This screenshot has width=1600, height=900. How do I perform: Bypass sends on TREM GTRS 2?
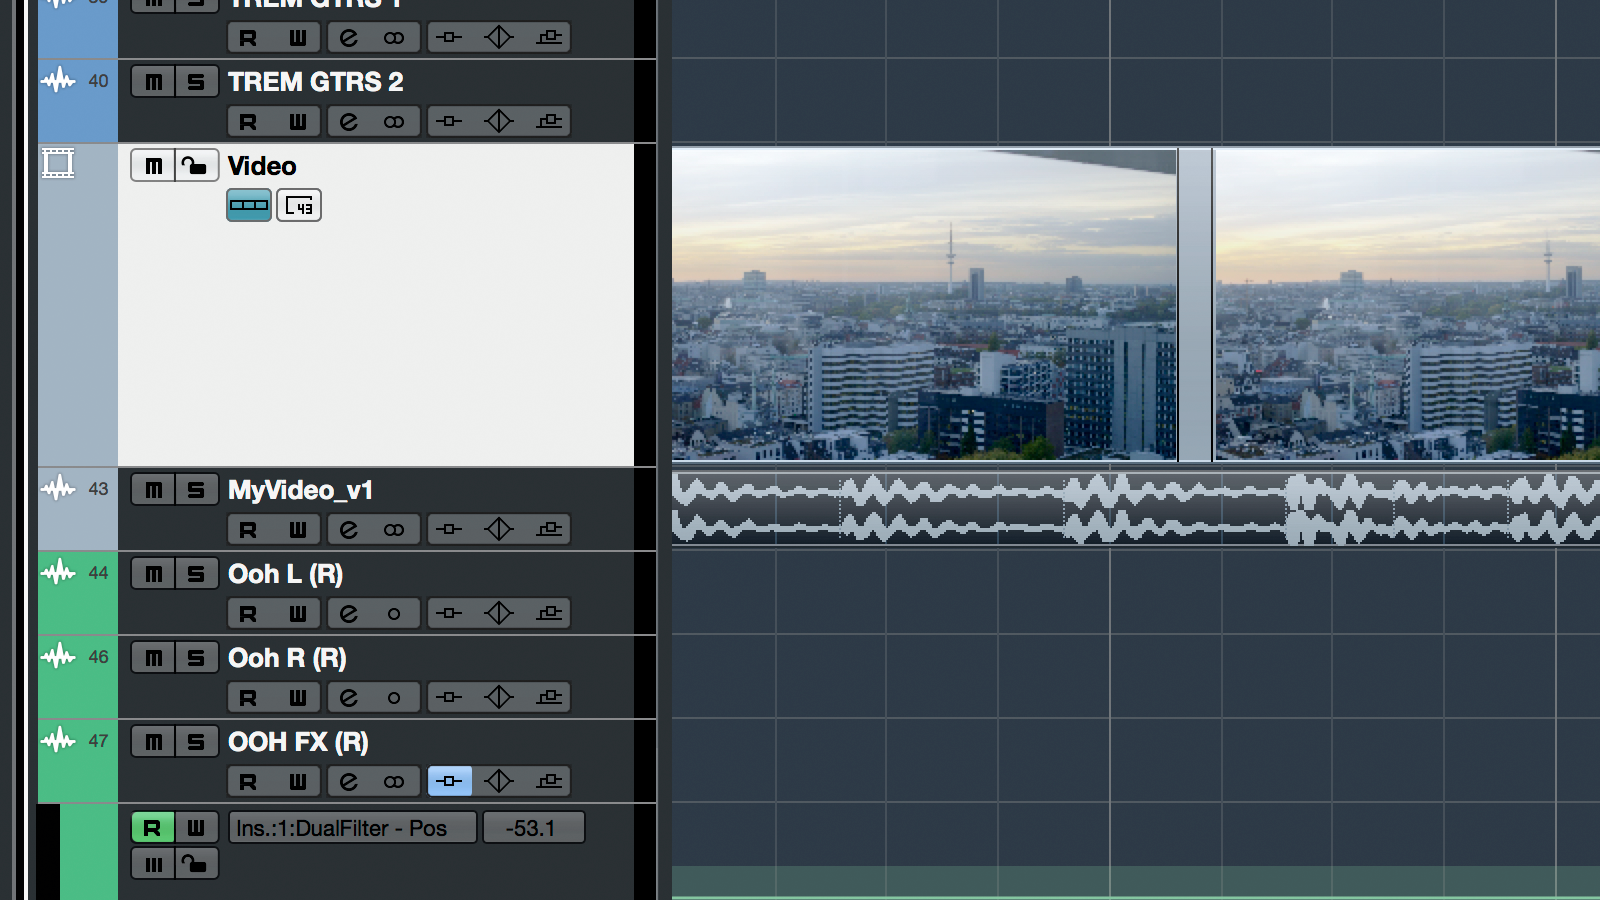[x=549, y=122]
